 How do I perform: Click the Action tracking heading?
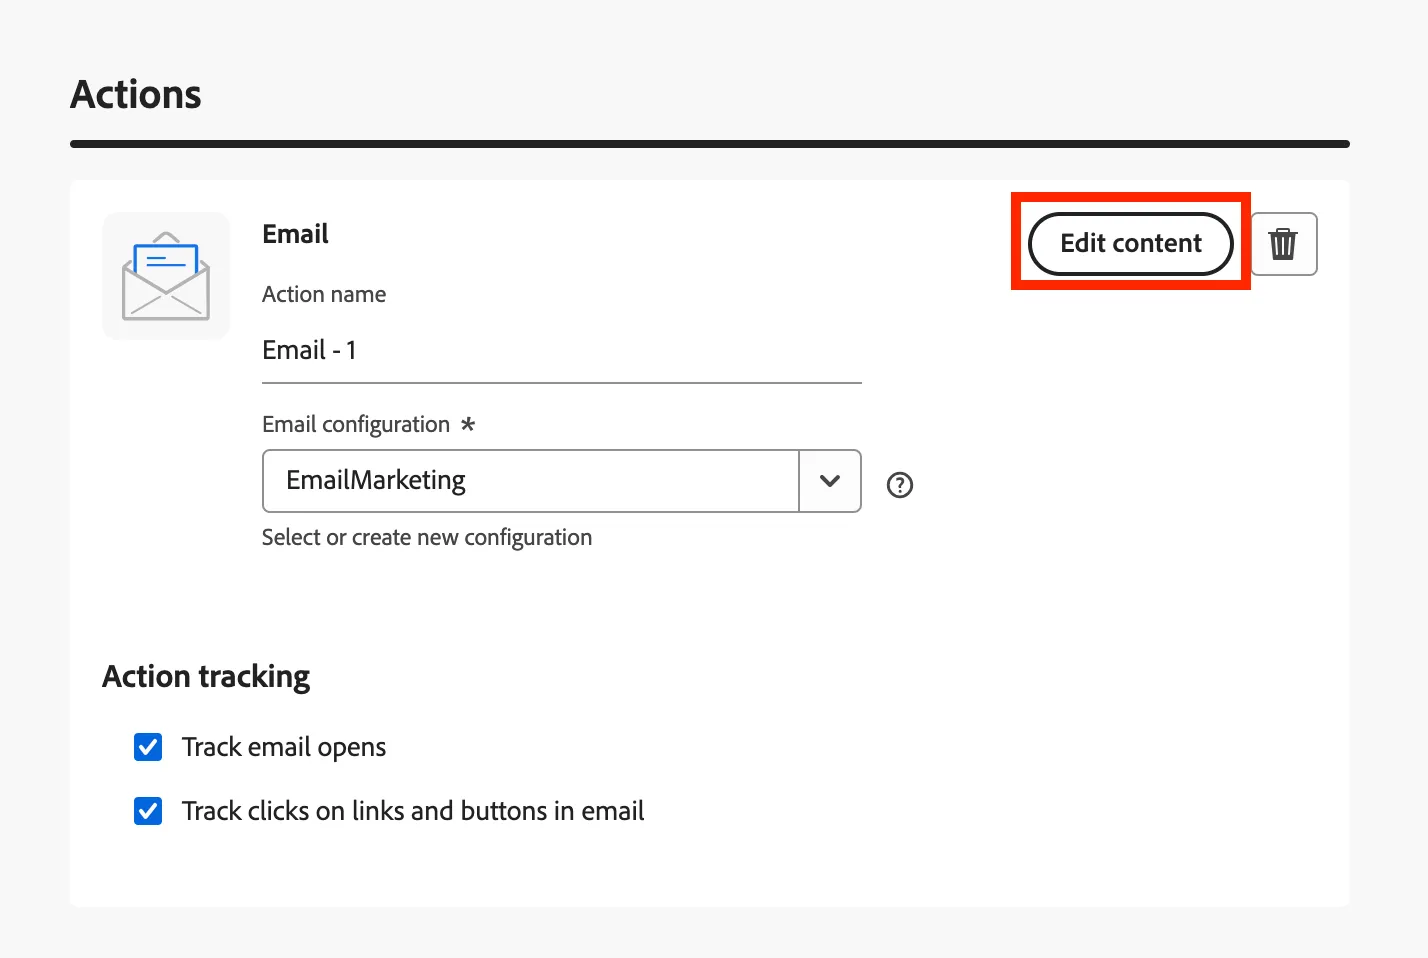pyautogui.click(x=206, y=677)
